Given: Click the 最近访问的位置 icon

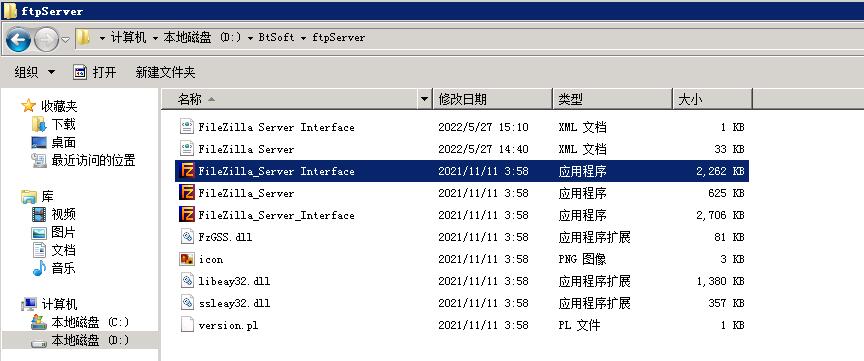Looking at the screenshot, I should click(x=39, y=160).
